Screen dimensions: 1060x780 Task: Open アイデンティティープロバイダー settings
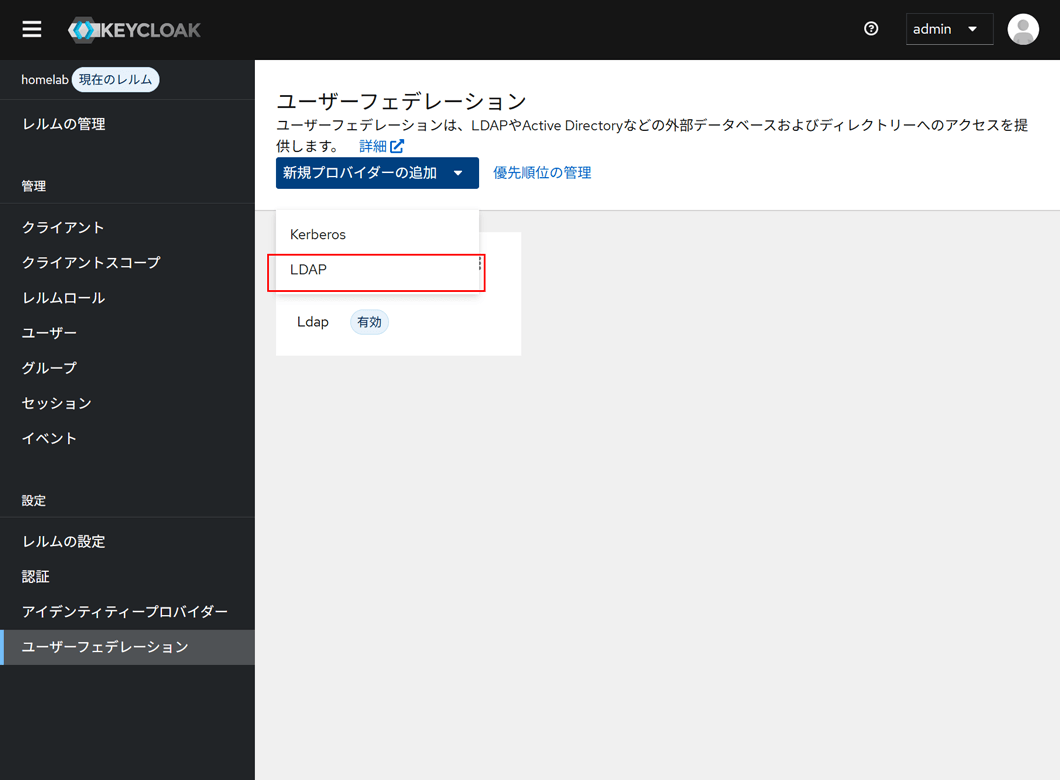click(x=125, y=611)
